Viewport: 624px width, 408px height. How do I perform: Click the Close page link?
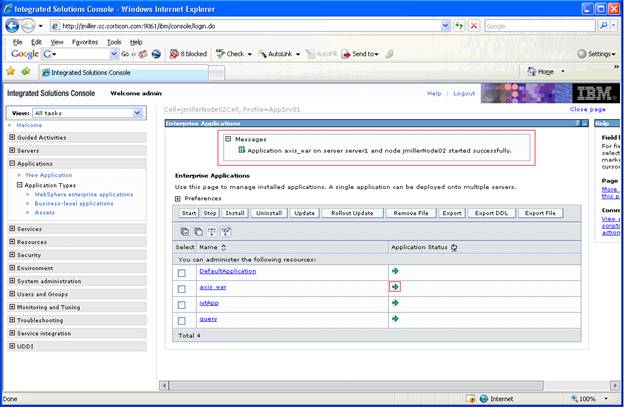coord(587,109)
